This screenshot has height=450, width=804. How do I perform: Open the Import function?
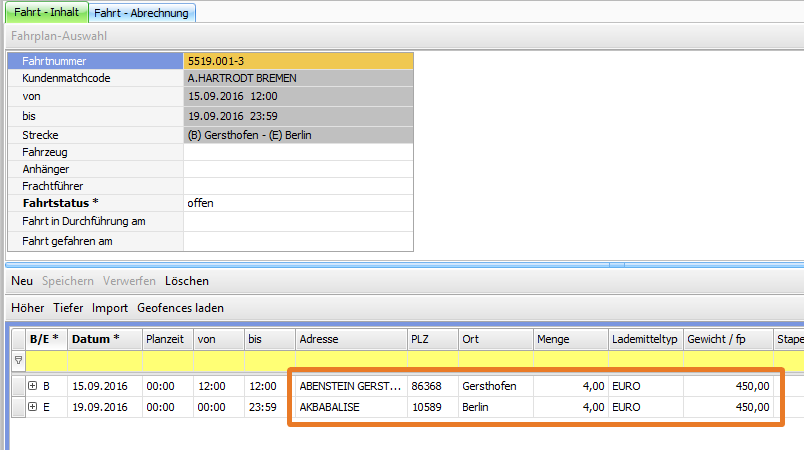click(110, 308)
